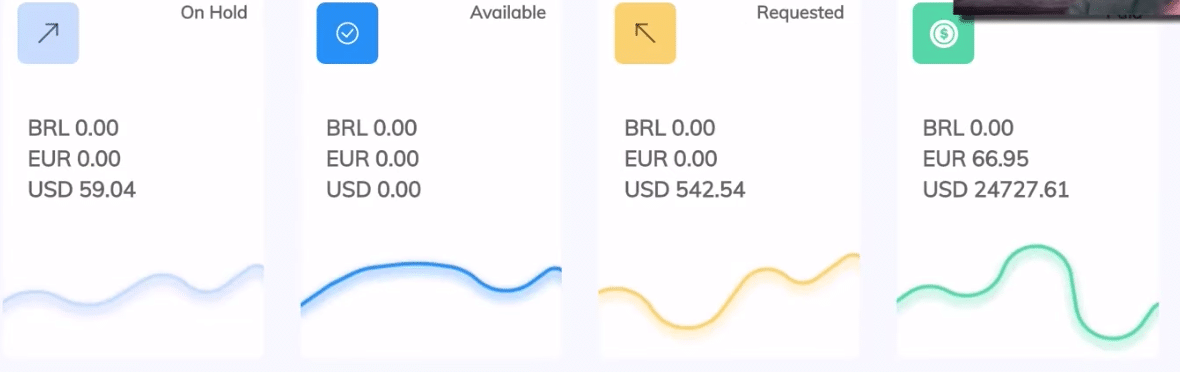Open the blue Available trend chart

click(x=431, y=285)
